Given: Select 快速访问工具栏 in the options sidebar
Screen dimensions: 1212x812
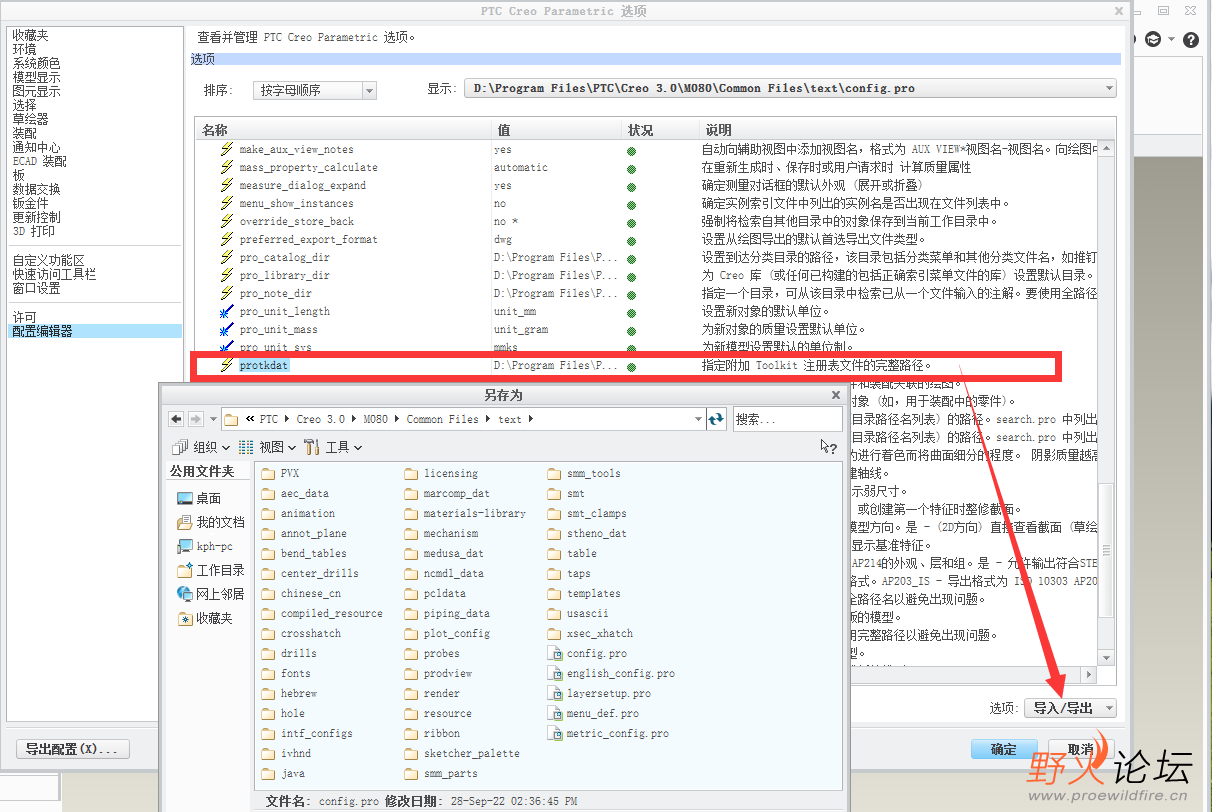Looking at the screenshot, I should 54,274.
